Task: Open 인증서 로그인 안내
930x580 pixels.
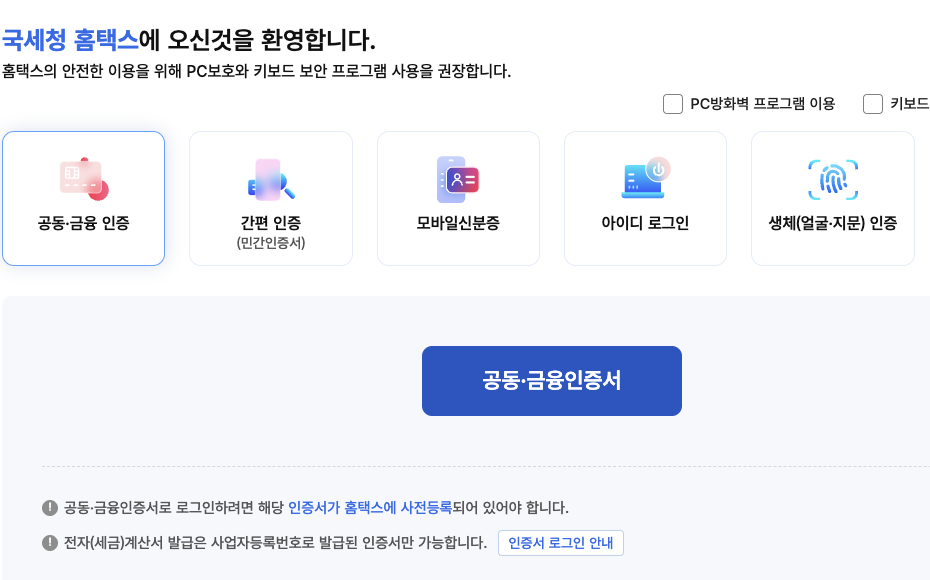Action: coord(563,543)
